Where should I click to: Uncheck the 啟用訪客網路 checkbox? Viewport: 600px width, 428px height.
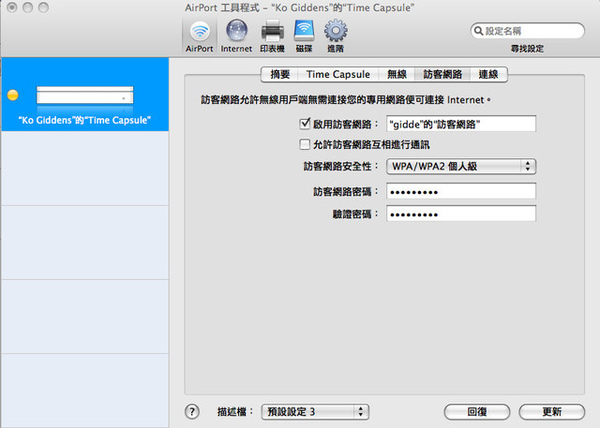(x=305, y=124)
